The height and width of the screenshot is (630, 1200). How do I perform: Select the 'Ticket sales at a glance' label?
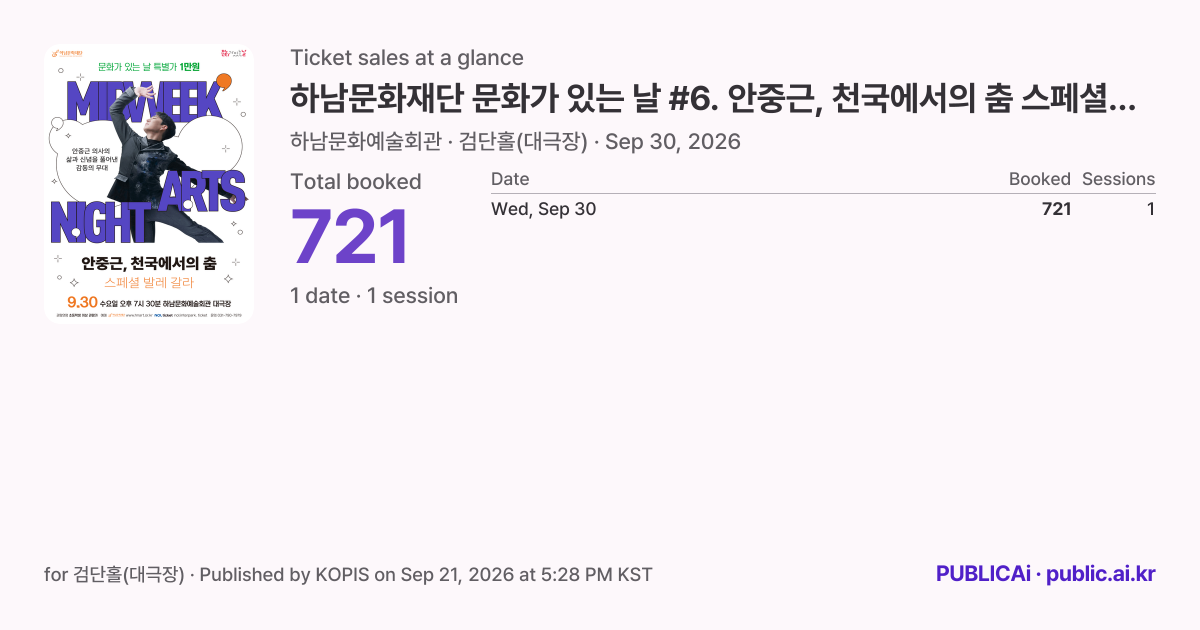(407, 58)
